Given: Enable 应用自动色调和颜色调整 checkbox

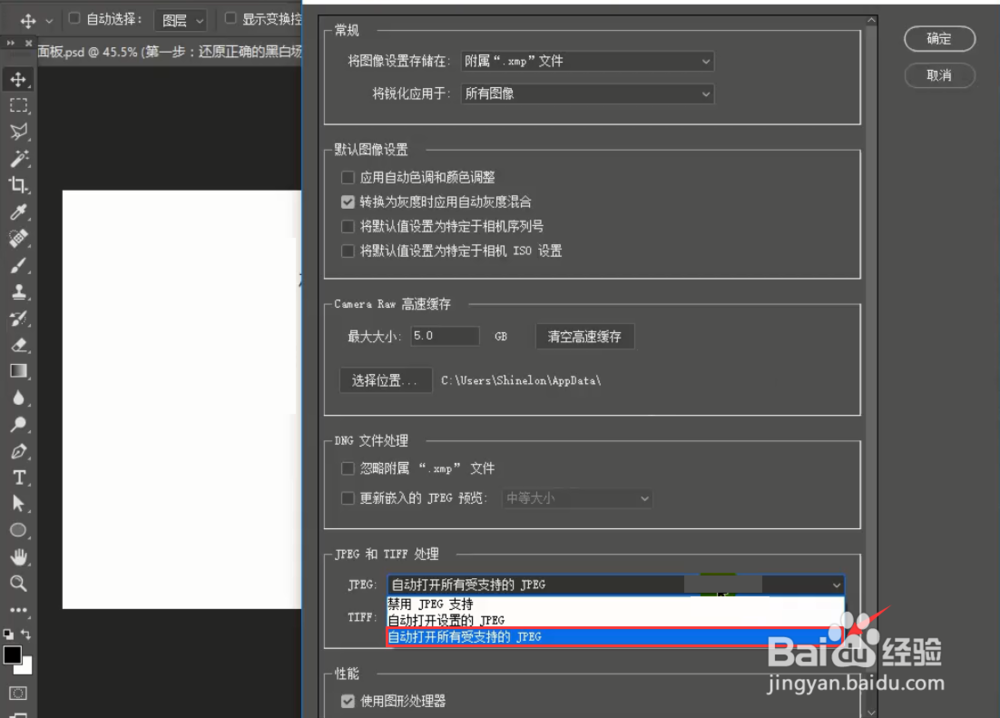Looking at the screenshot, I should click(347, 177).
